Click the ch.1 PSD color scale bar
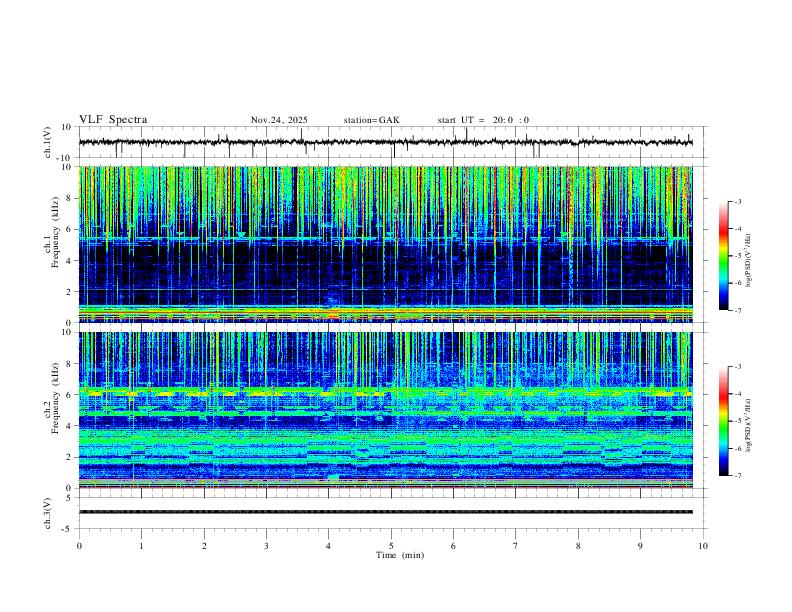The image size is (792, 612). (723, 256)
